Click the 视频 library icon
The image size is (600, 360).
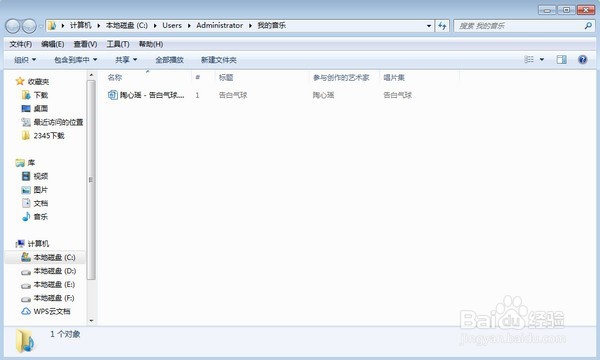(x=26, y=176)
